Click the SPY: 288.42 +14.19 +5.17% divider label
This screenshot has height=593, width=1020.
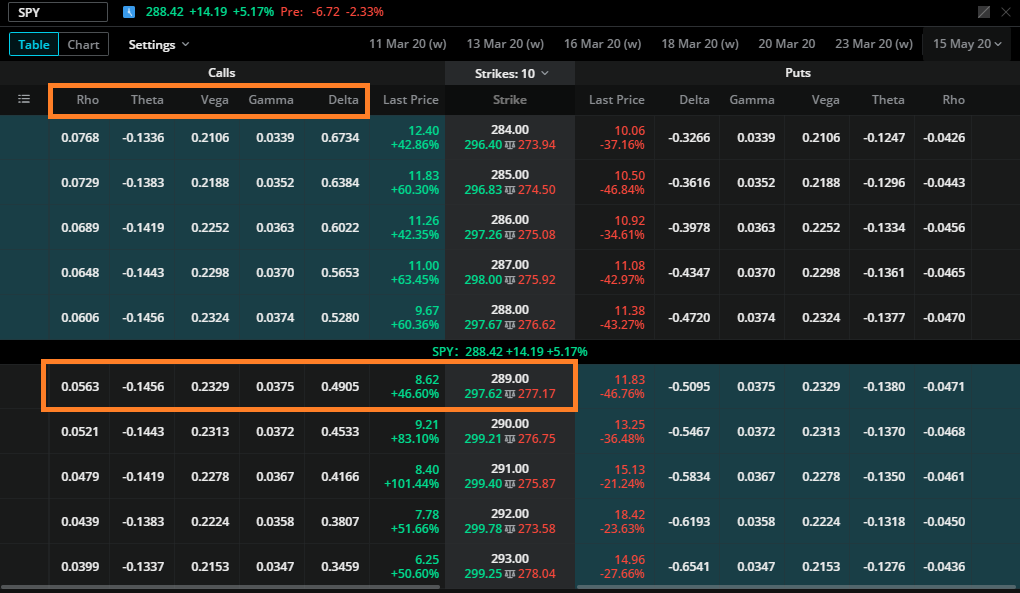pos(509,352)
